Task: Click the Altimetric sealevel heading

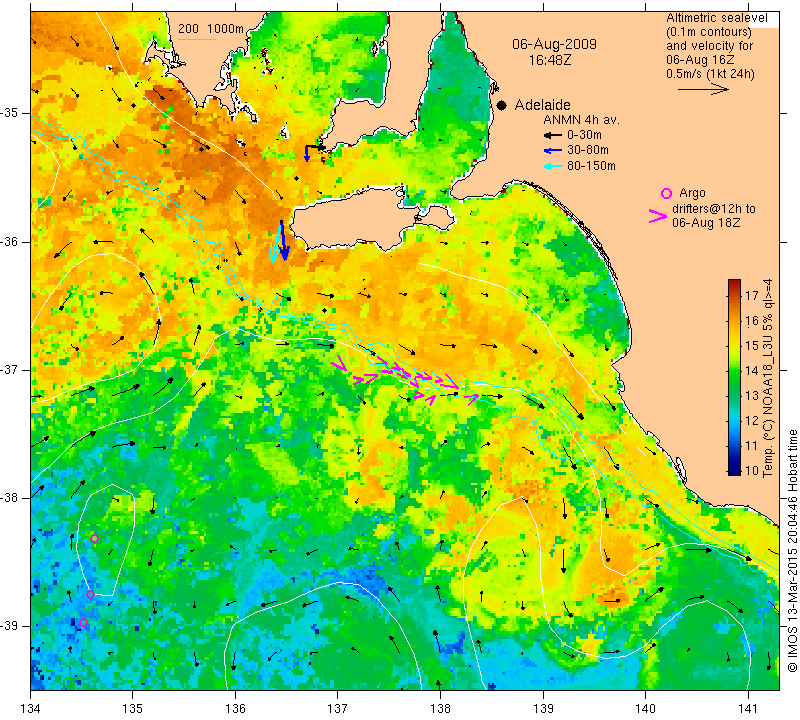Action: (x=717, y=18)
